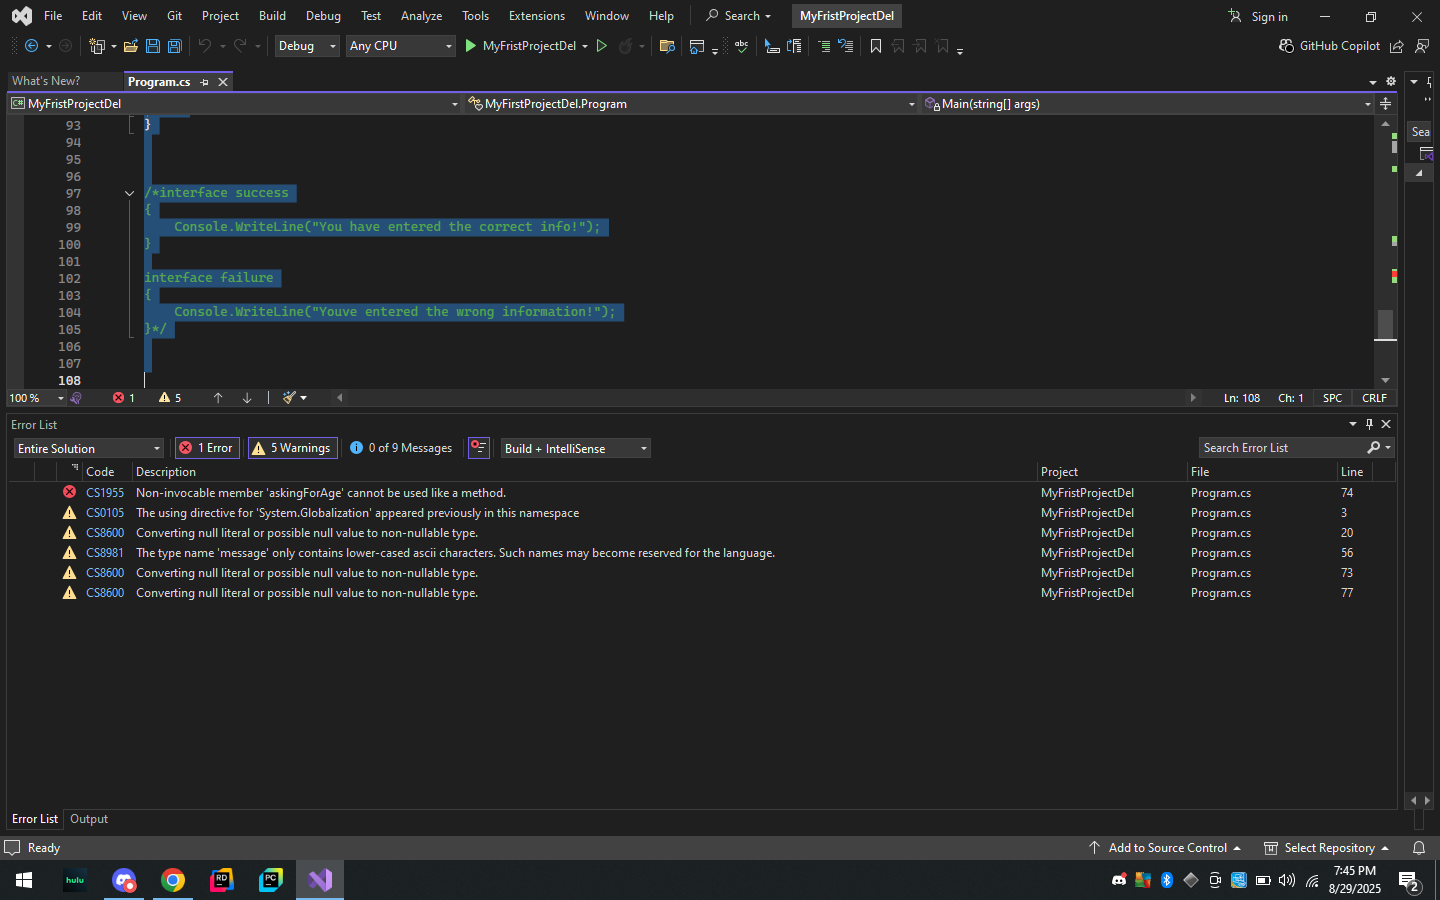Open GitHub Copilot in the title bar
This screenshot has width=1440, height=900.
click(x=1329, y=46)
